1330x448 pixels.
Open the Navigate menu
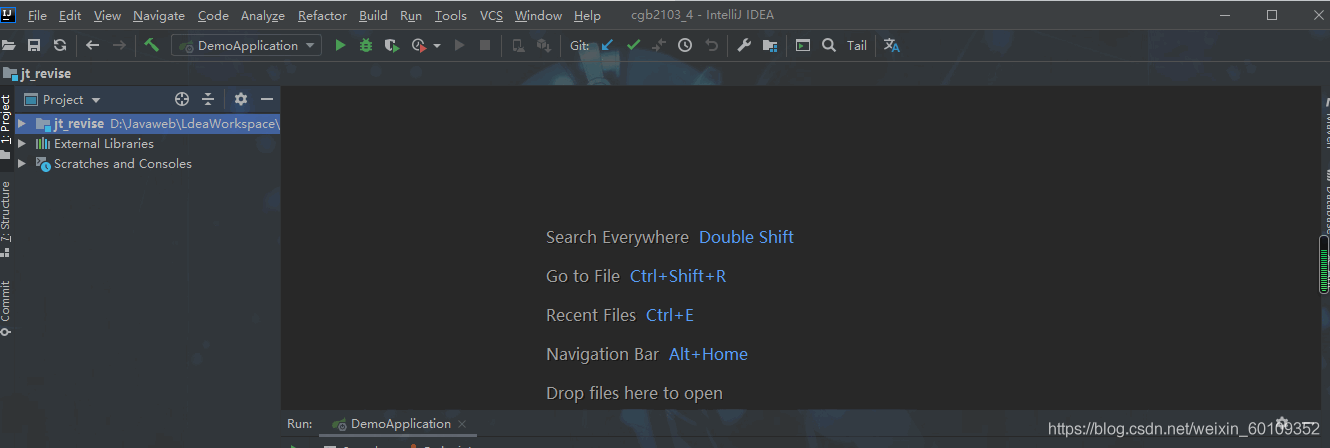[x=159, y=16]
